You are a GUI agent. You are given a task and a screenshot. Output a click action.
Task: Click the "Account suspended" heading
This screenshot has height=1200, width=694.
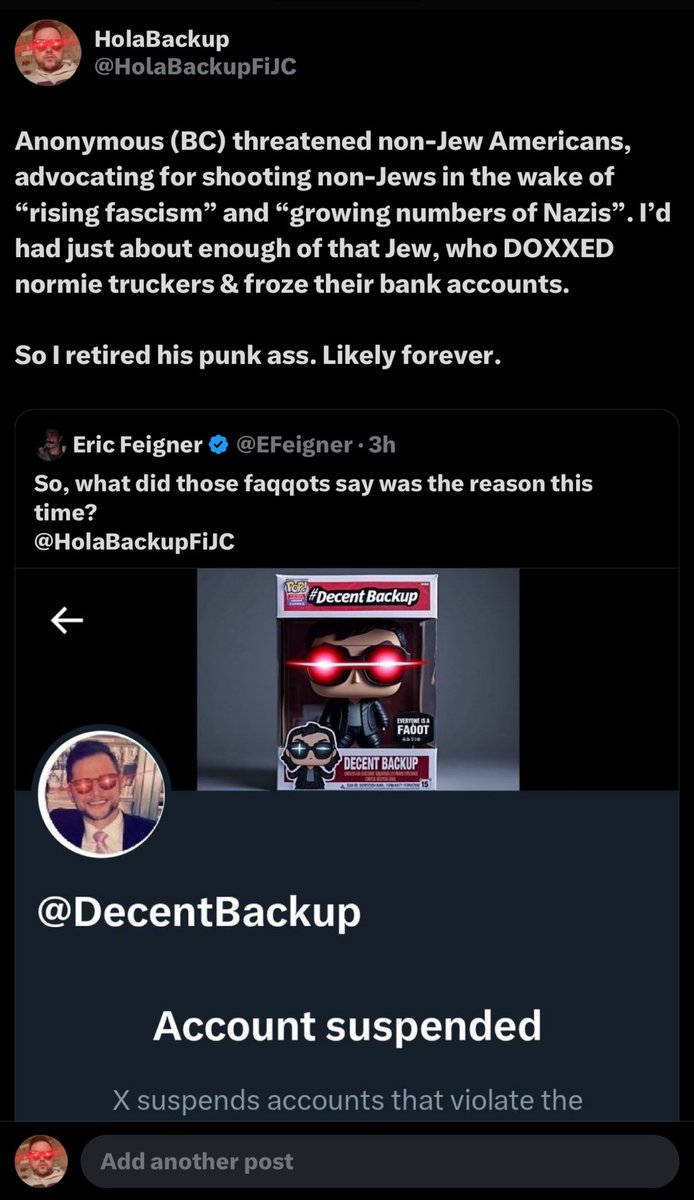pos(347,1025)
